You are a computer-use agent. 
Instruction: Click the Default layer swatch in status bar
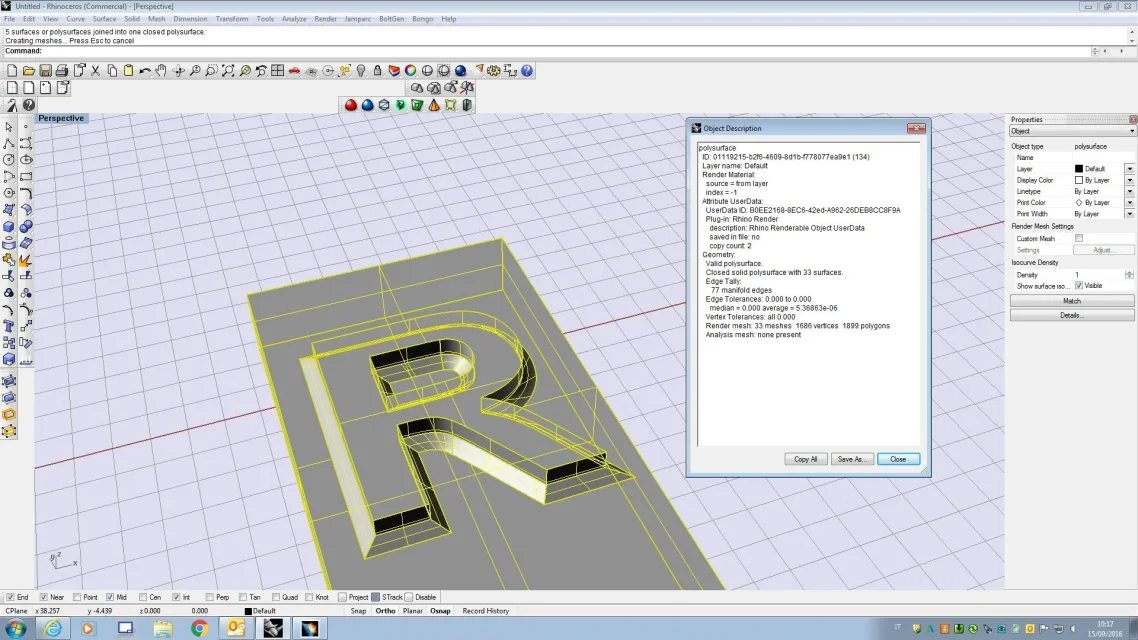(x=248, y=612)
